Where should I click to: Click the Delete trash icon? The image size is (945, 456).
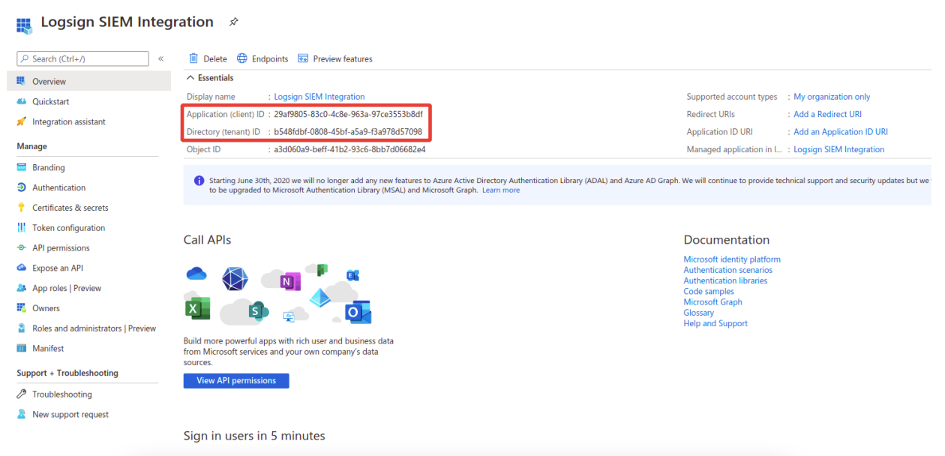click(x=193, y=58)
